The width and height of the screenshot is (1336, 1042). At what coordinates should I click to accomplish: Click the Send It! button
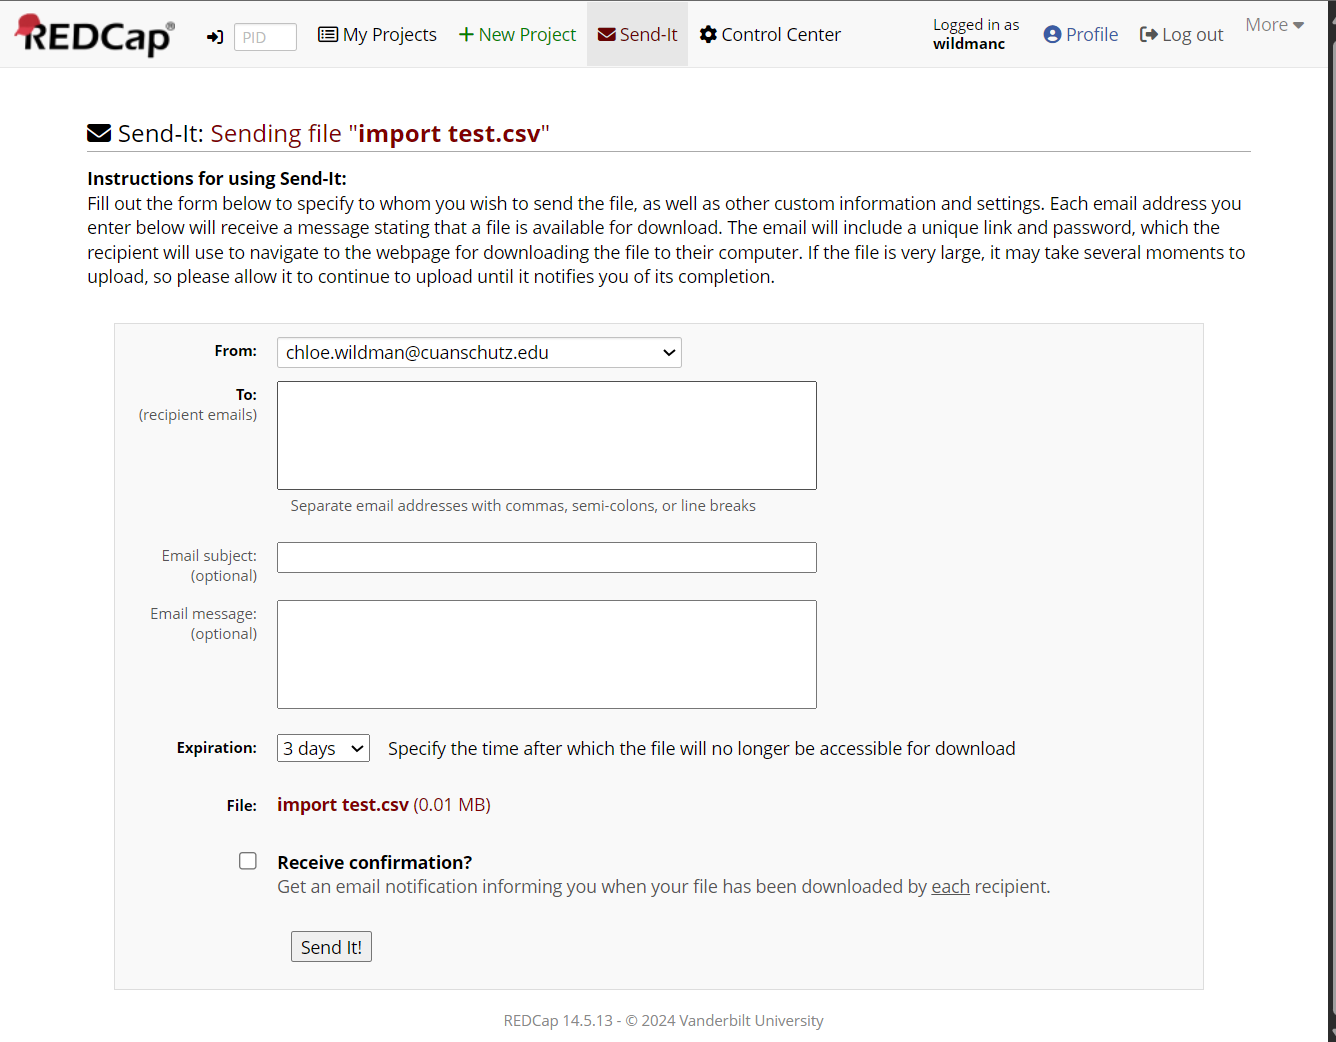[331, 946]
